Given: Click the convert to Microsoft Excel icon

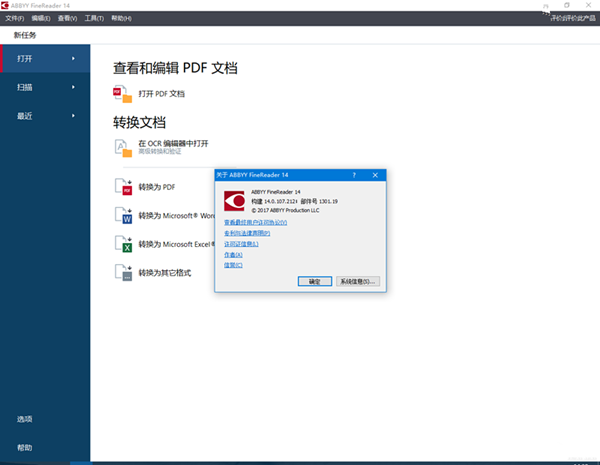Looking at the screenshot, I should pos(123,244).
